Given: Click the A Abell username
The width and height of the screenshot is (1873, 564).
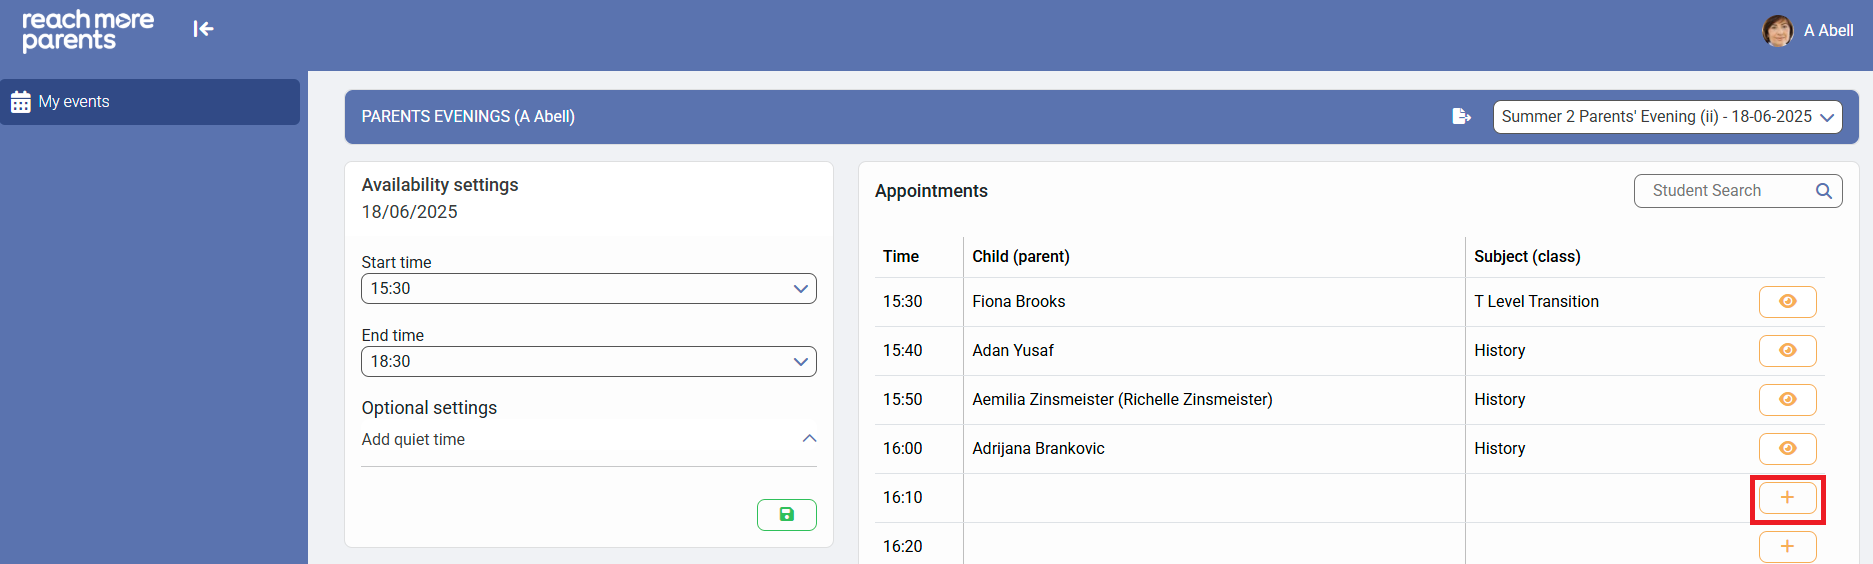Looking at the screenshot, I should coord(1828,31).
